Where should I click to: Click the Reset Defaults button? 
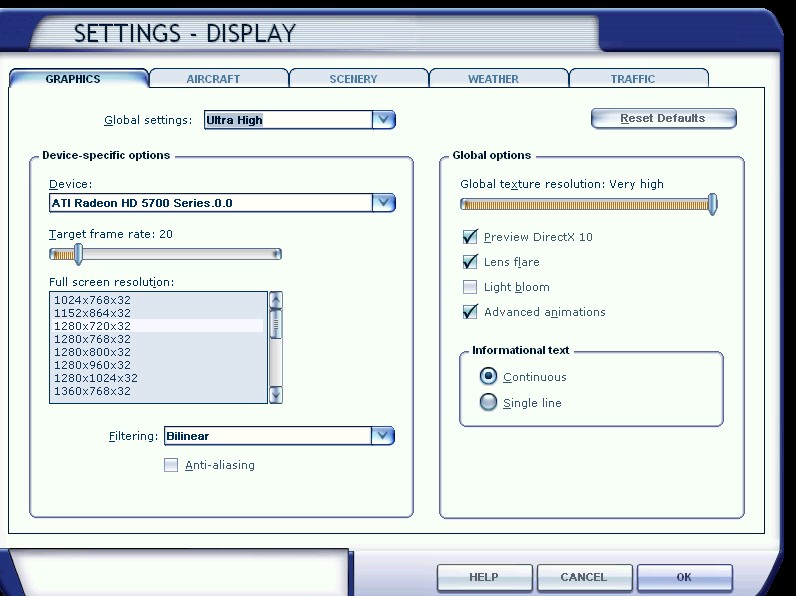663,118
